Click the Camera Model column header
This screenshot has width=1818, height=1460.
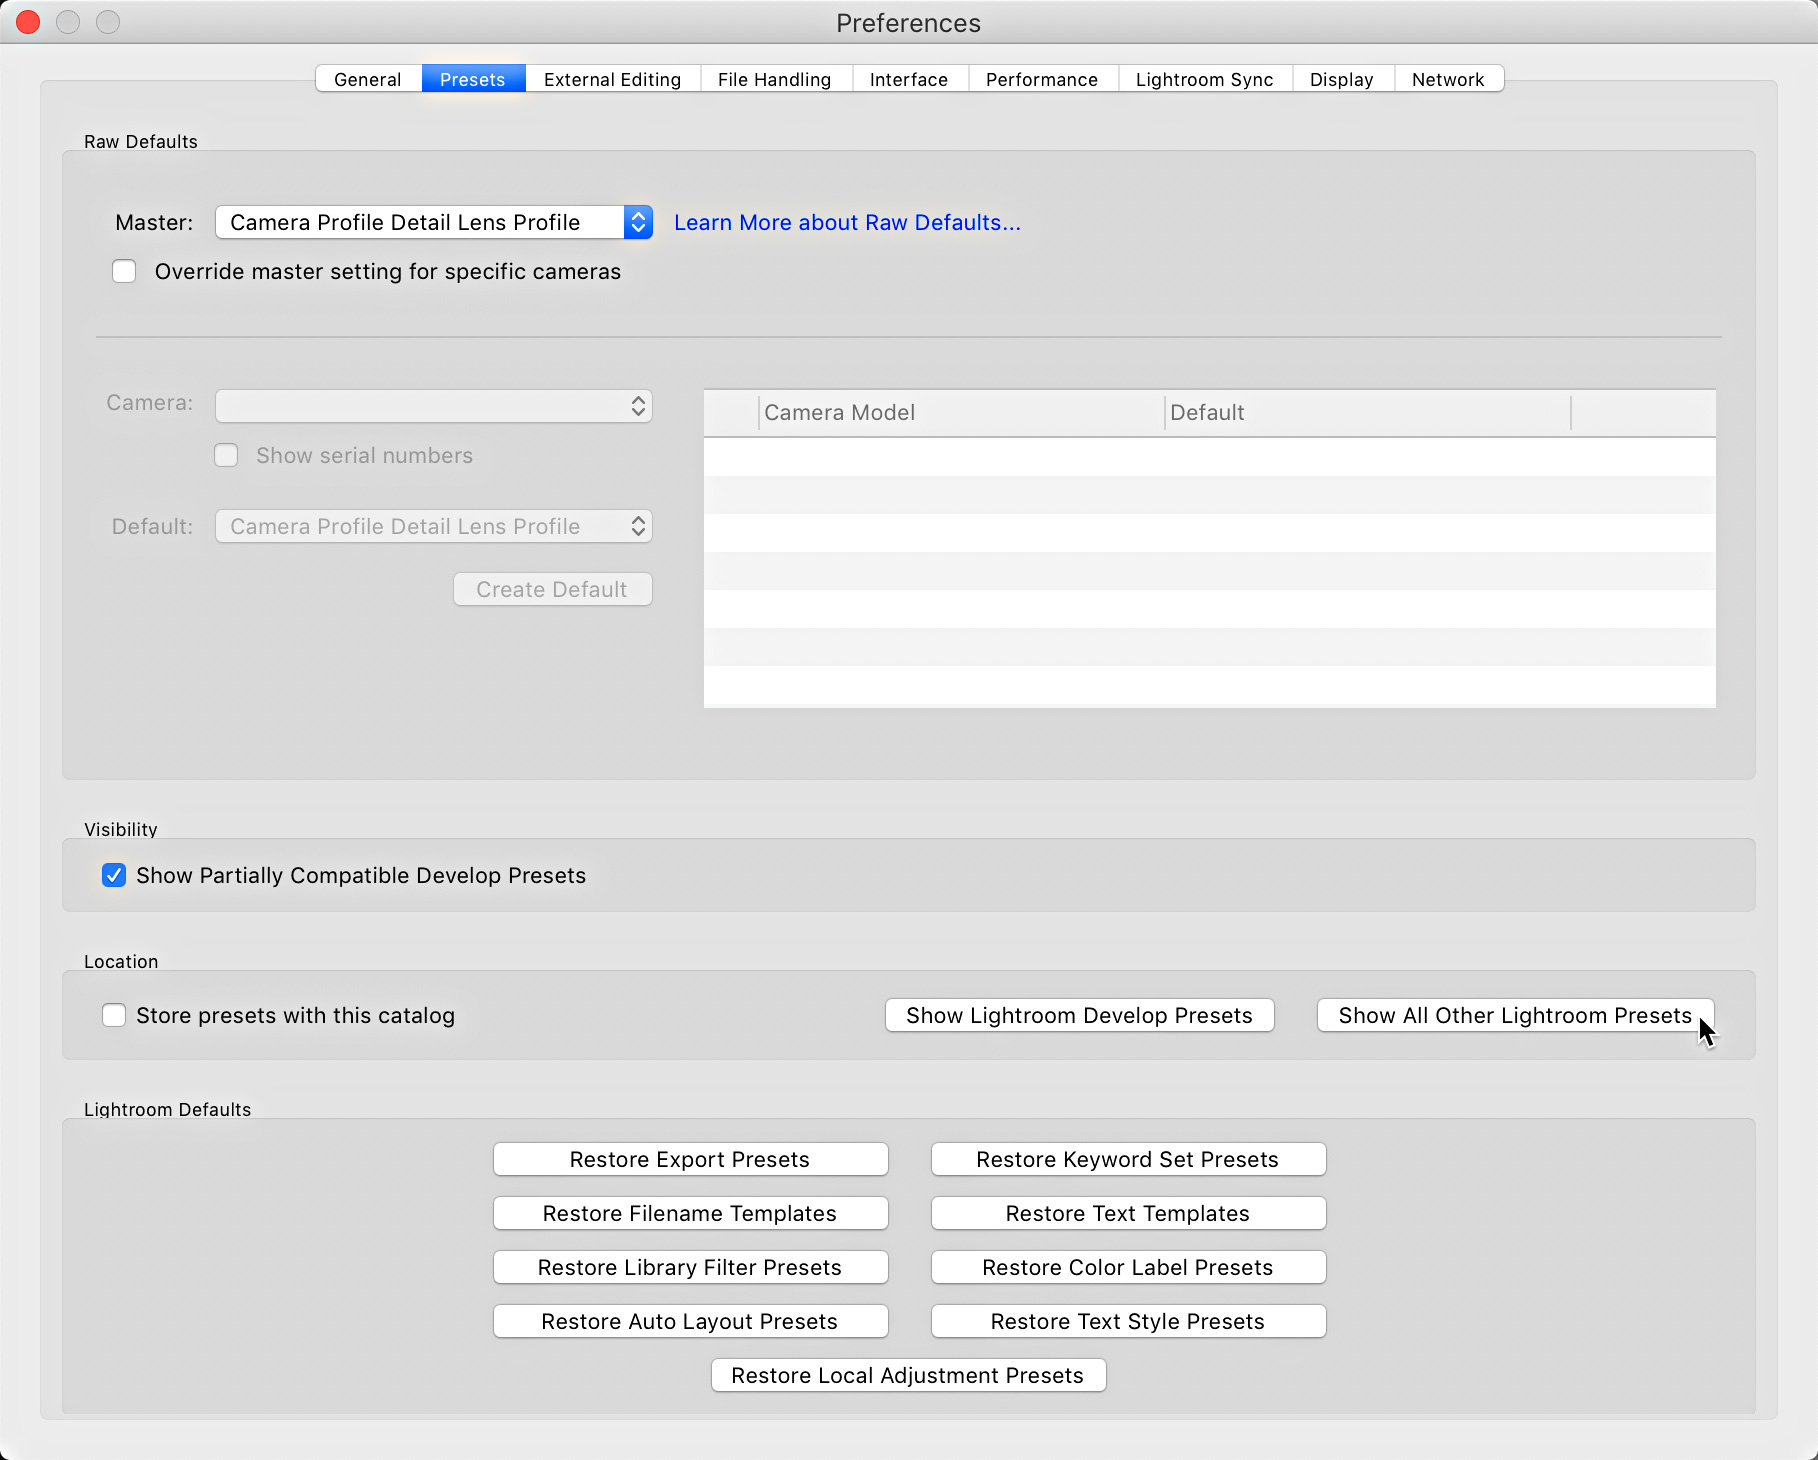(x=839, y=412)
